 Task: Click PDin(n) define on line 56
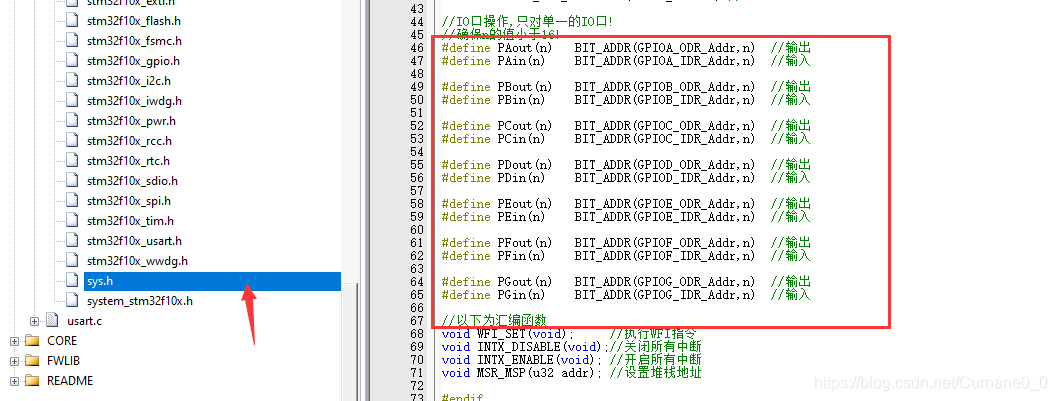521,178
